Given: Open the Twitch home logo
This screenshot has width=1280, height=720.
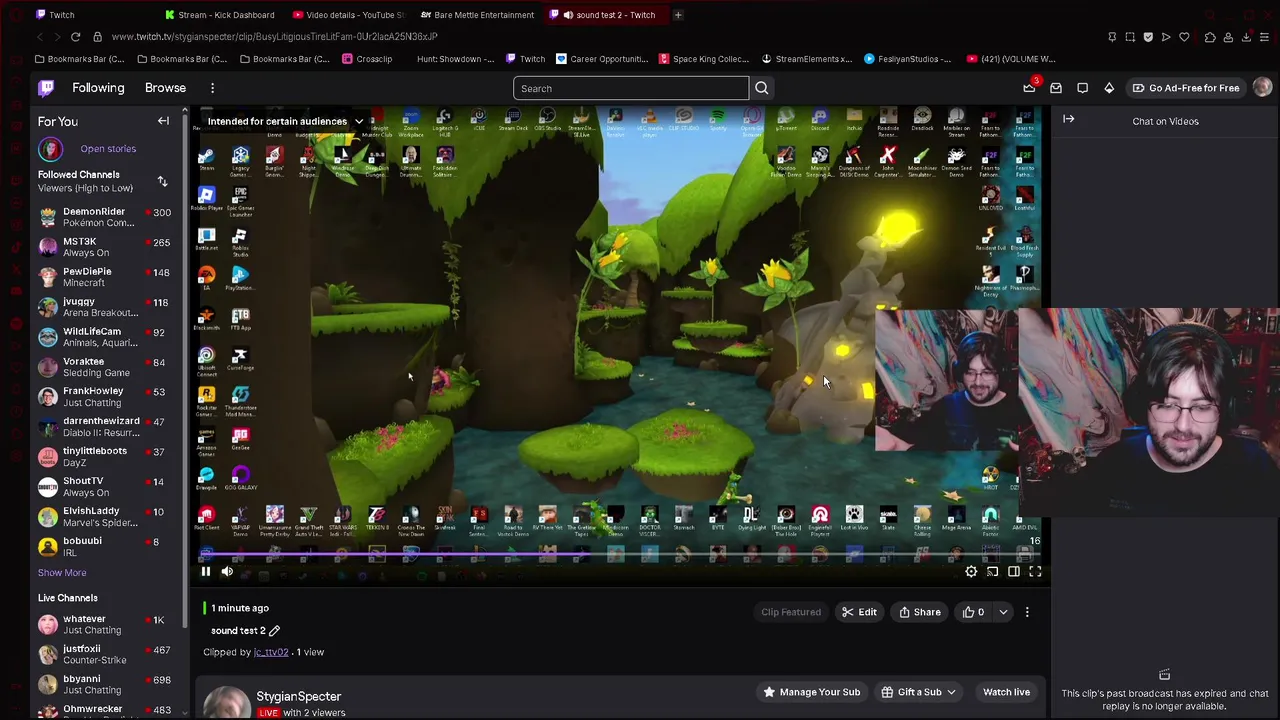Looking at the screenshot, I should 46,88.
